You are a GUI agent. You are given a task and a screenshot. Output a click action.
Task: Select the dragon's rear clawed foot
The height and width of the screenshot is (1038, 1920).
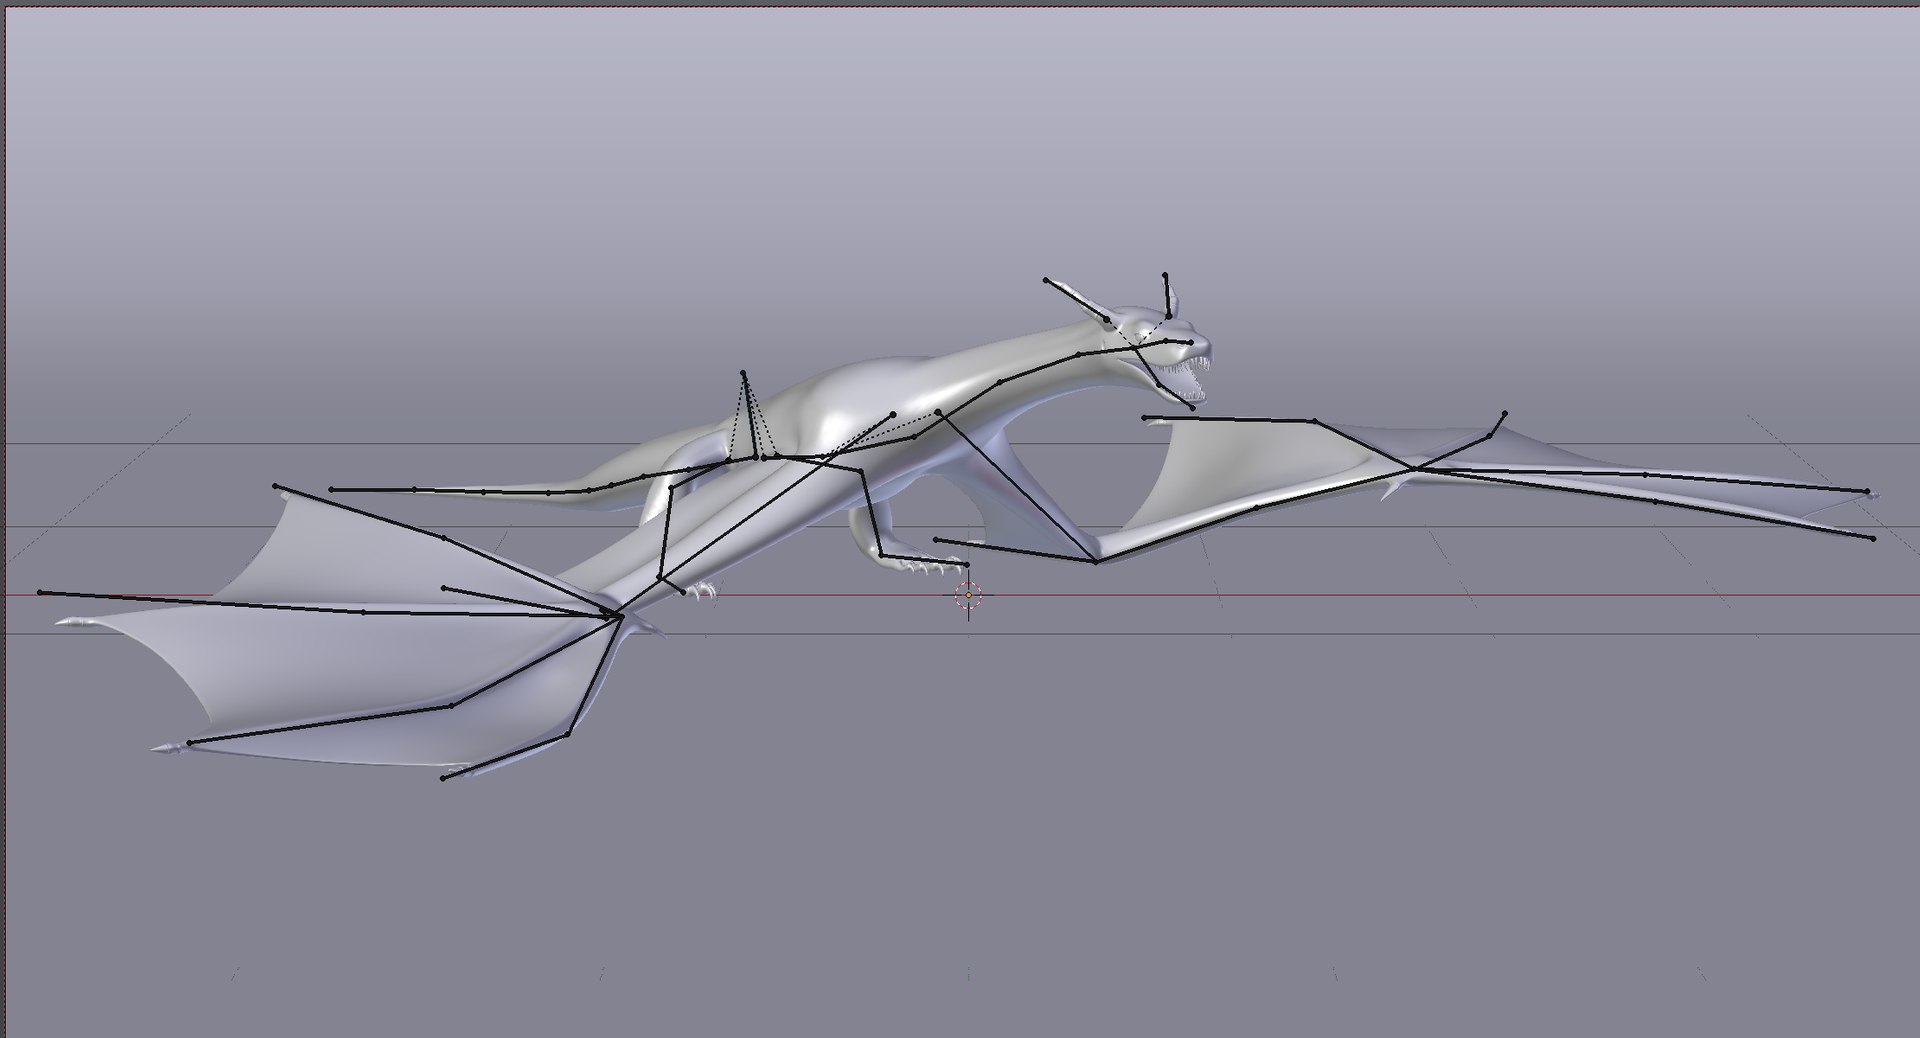(698, 590)
